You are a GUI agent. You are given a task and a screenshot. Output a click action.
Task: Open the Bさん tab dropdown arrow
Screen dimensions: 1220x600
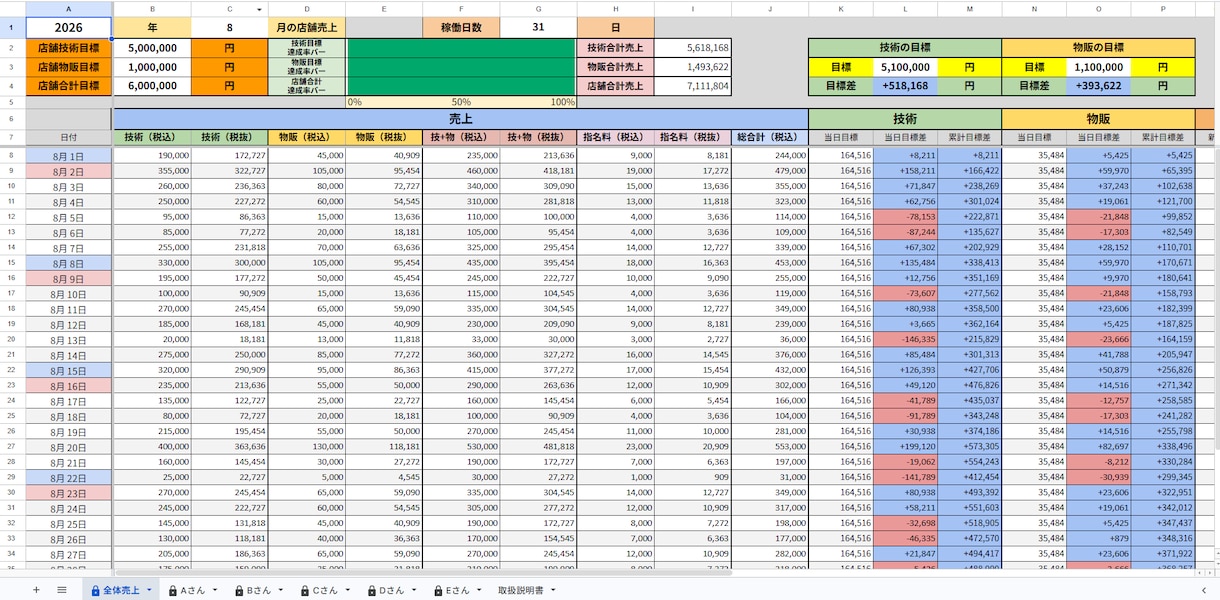(x=281, y=590)
